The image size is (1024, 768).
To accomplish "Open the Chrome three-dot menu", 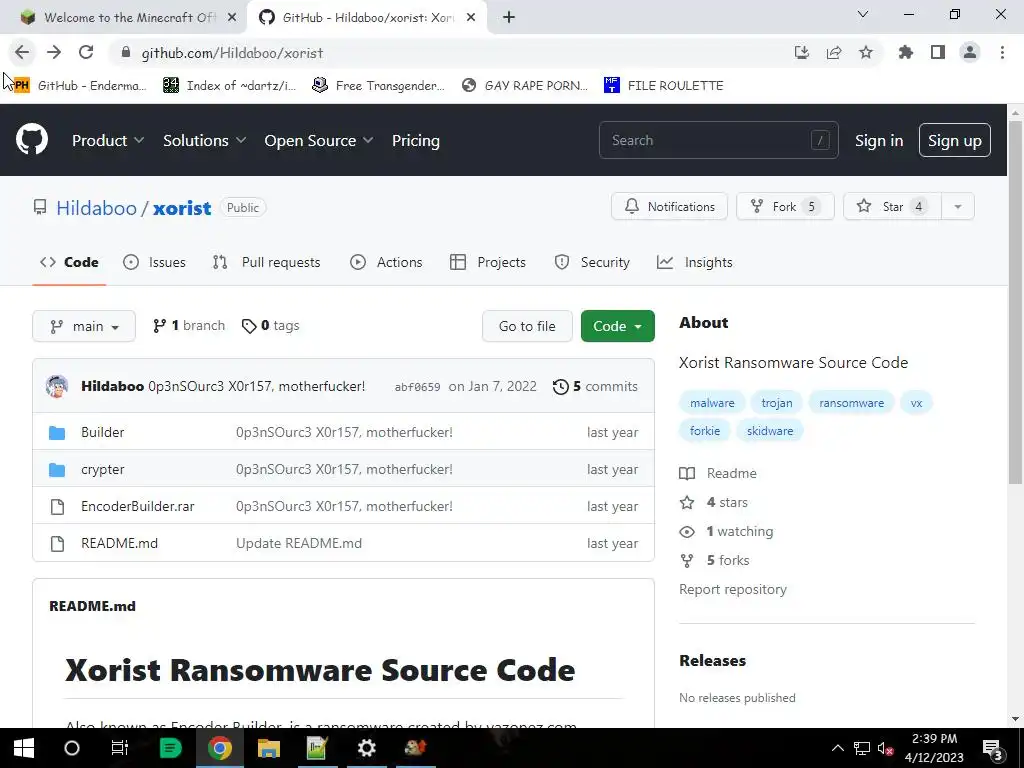I will (1002, 53).
